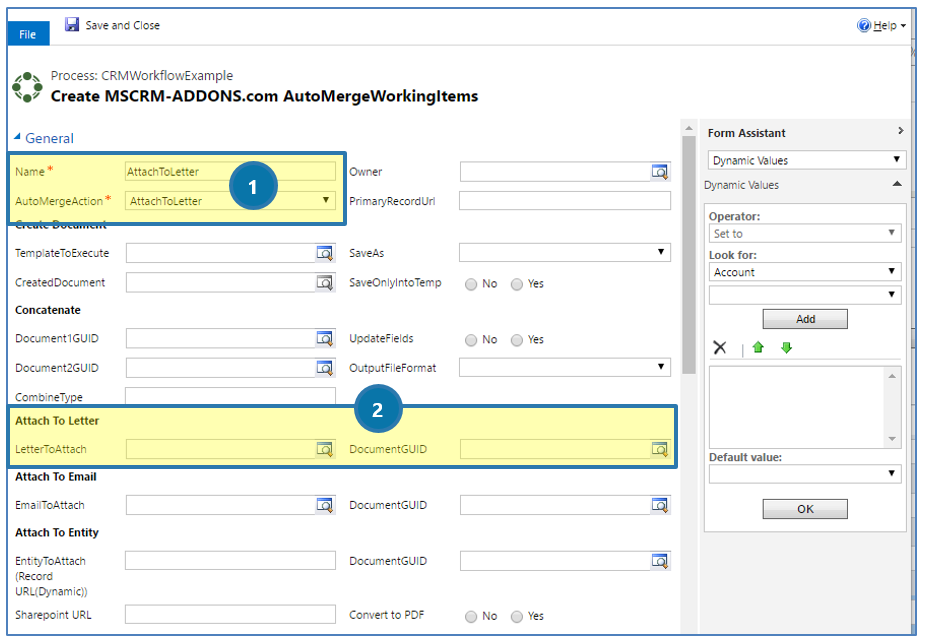The image size is (926, 644).
Task: Open the Document1GUID lookup icon
Action: coord(325,339)
